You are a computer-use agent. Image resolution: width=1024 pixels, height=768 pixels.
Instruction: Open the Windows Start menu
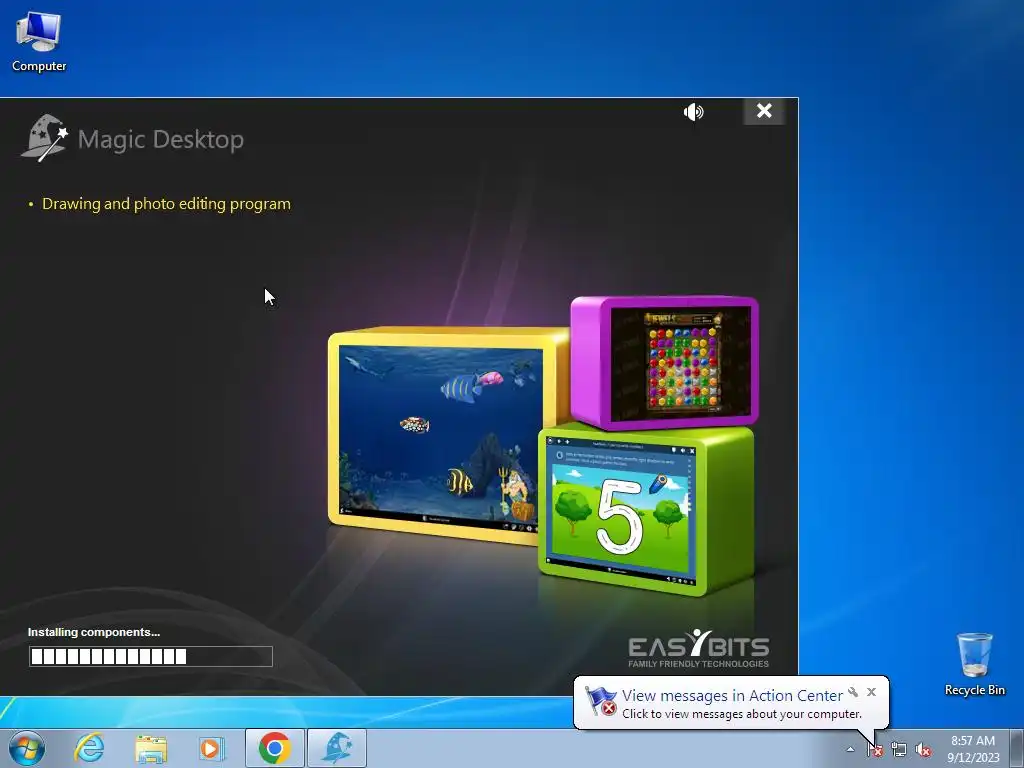(27, 748)
